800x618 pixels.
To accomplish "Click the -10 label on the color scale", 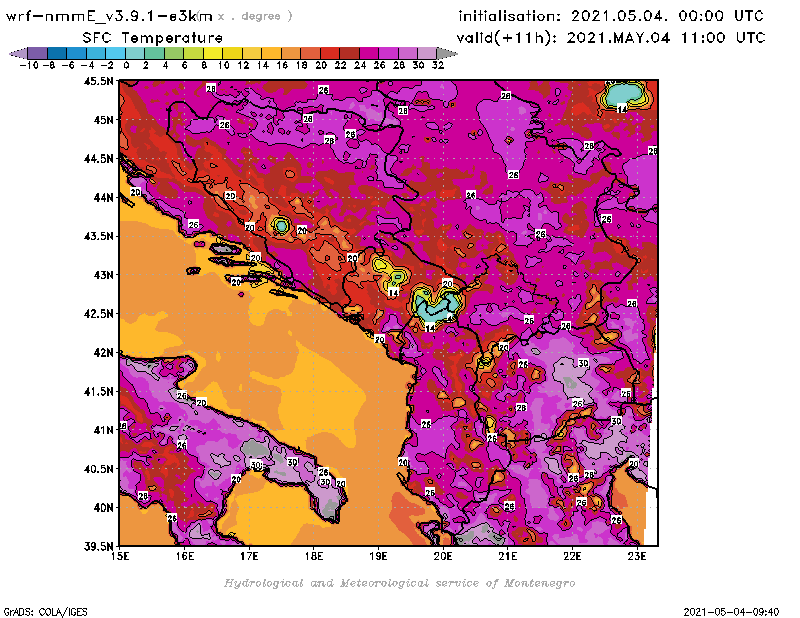I will pyautogui.click(x=29, y=65).
